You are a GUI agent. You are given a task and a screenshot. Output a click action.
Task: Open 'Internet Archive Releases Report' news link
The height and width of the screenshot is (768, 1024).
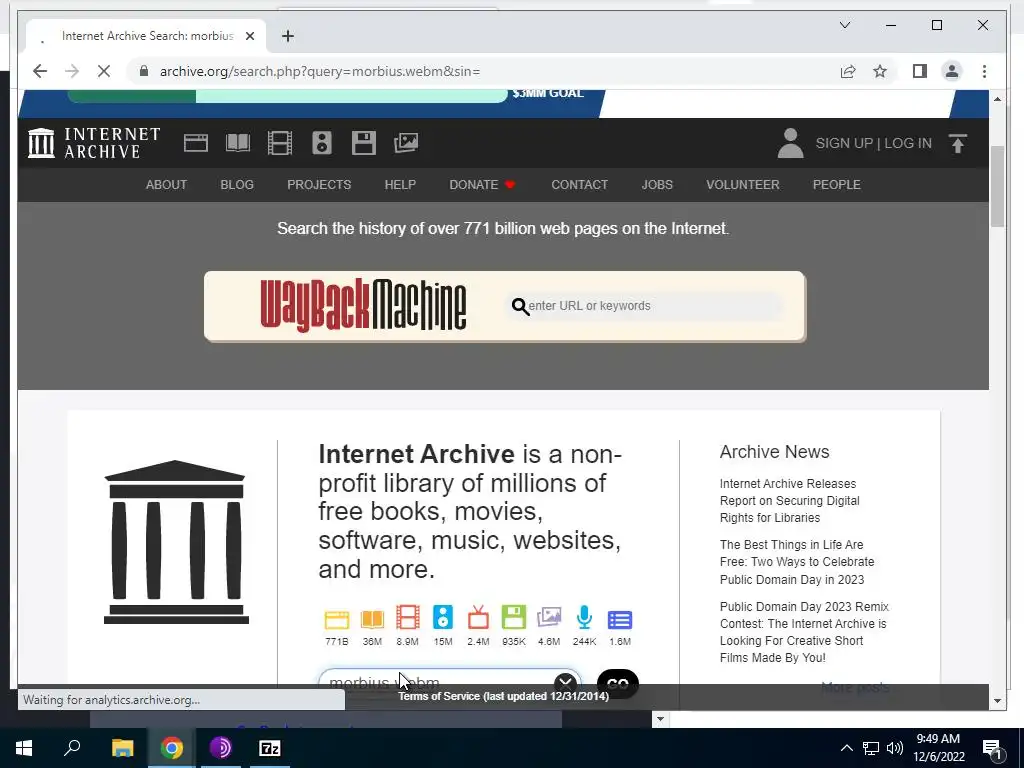point(790,500)
